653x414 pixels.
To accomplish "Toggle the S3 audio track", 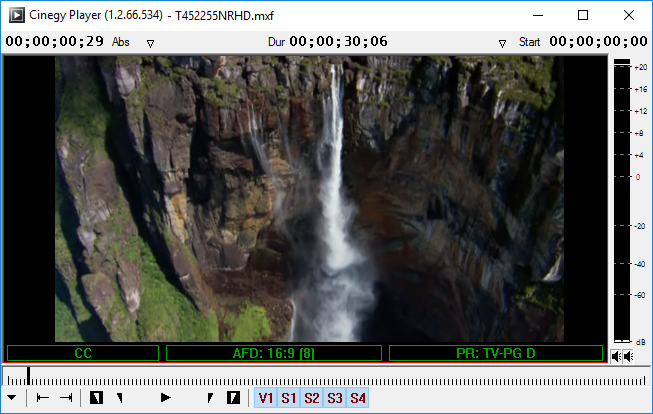I will pos(335,398).
